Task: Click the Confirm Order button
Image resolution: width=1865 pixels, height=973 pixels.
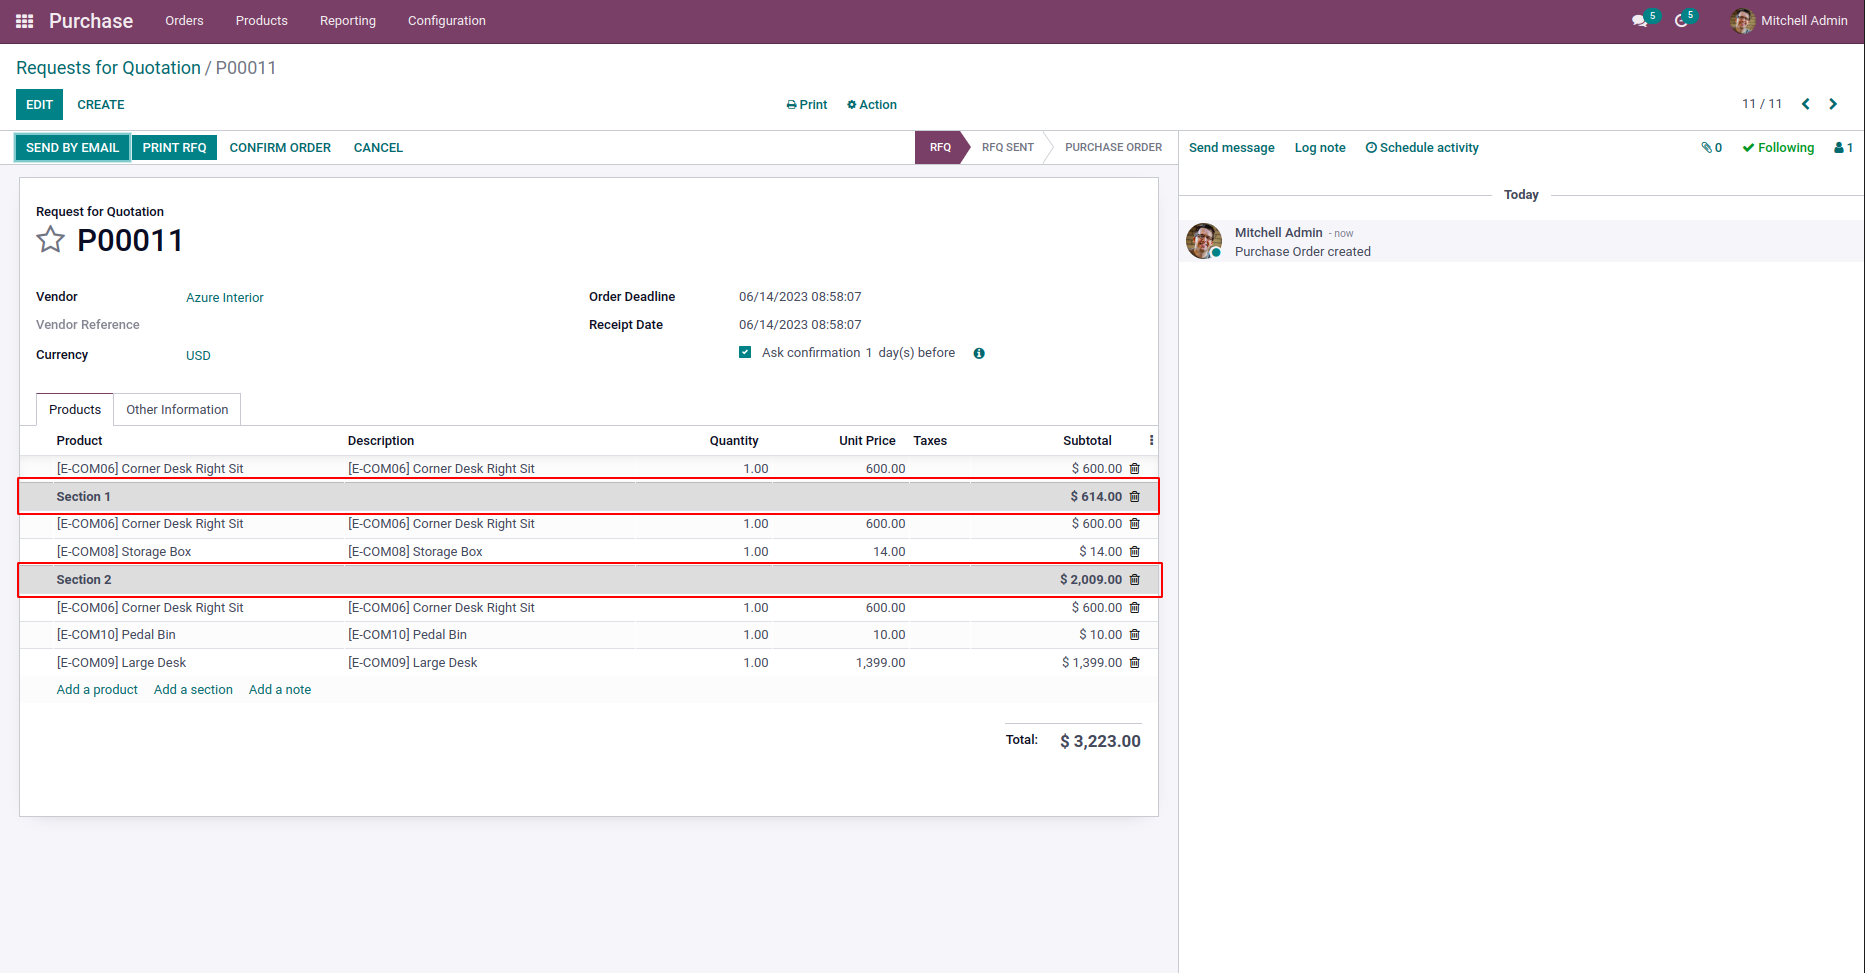Action: [280, 148]
